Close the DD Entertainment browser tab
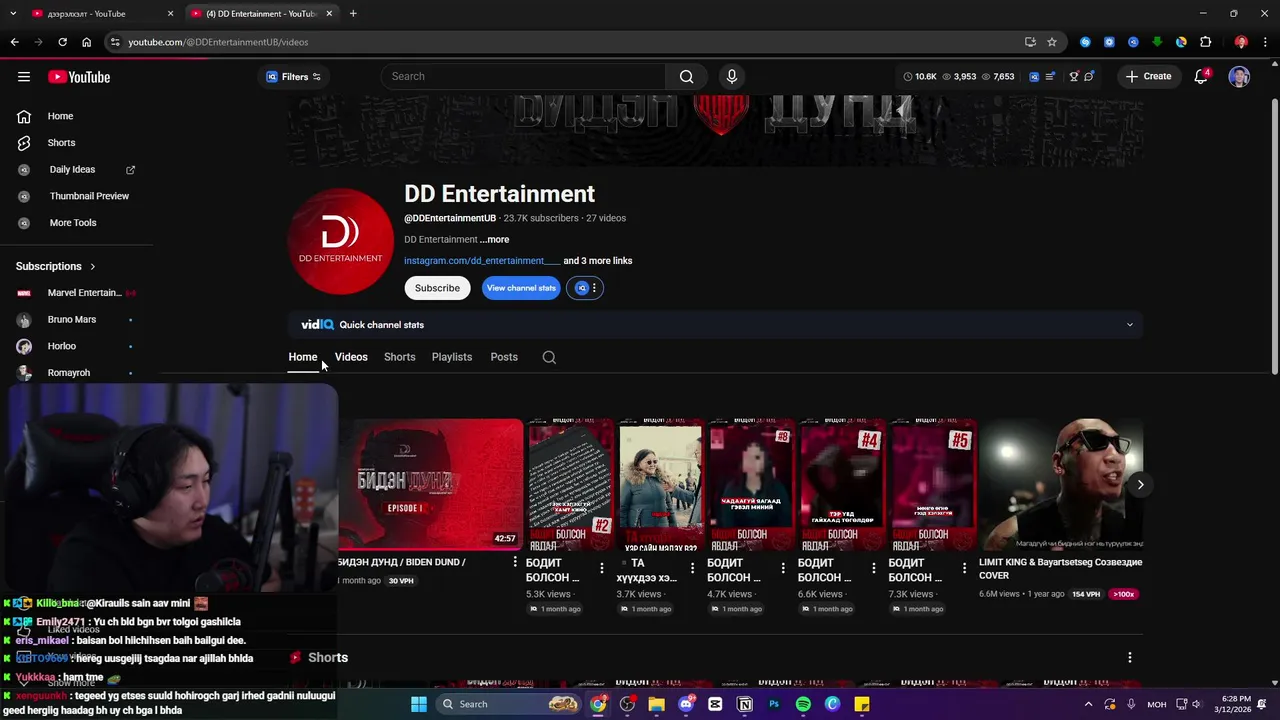Image resolution: width=1280 pixels, height=720 pixels. pos(329,14)
